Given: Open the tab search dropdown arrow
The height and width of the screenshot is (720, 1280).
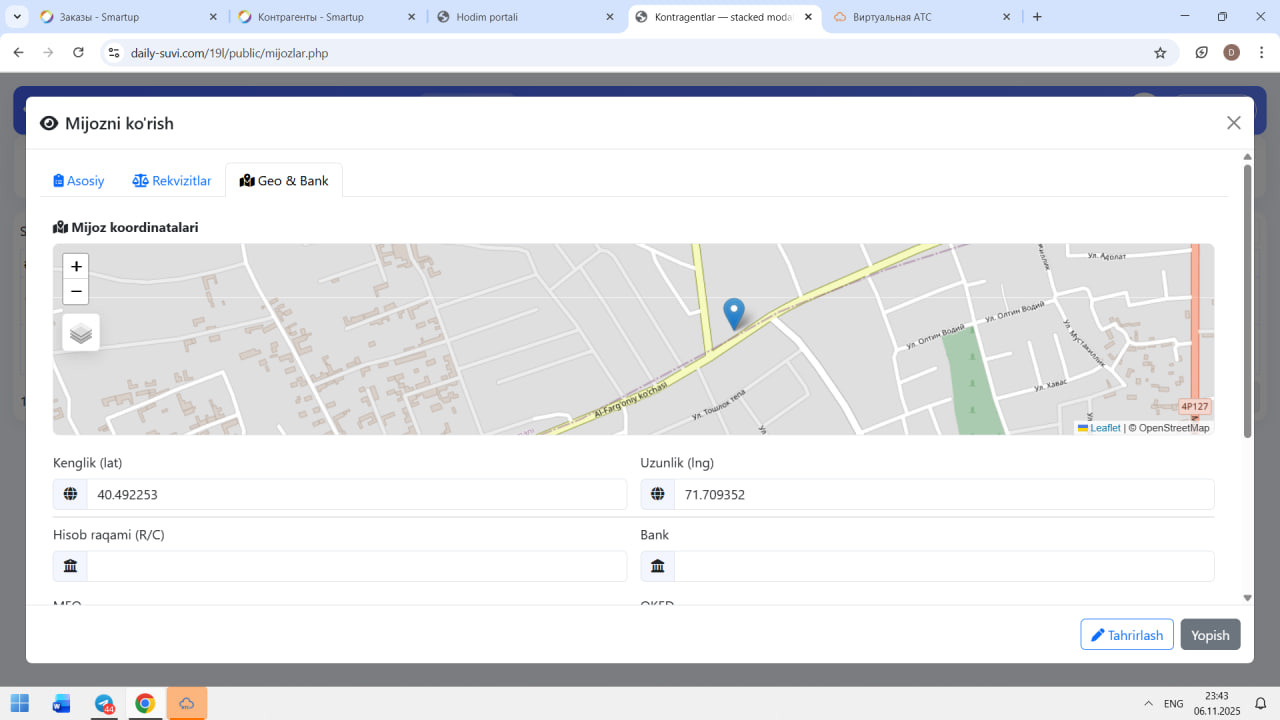Looking at the screenshot, I should [x=17, y=17].
